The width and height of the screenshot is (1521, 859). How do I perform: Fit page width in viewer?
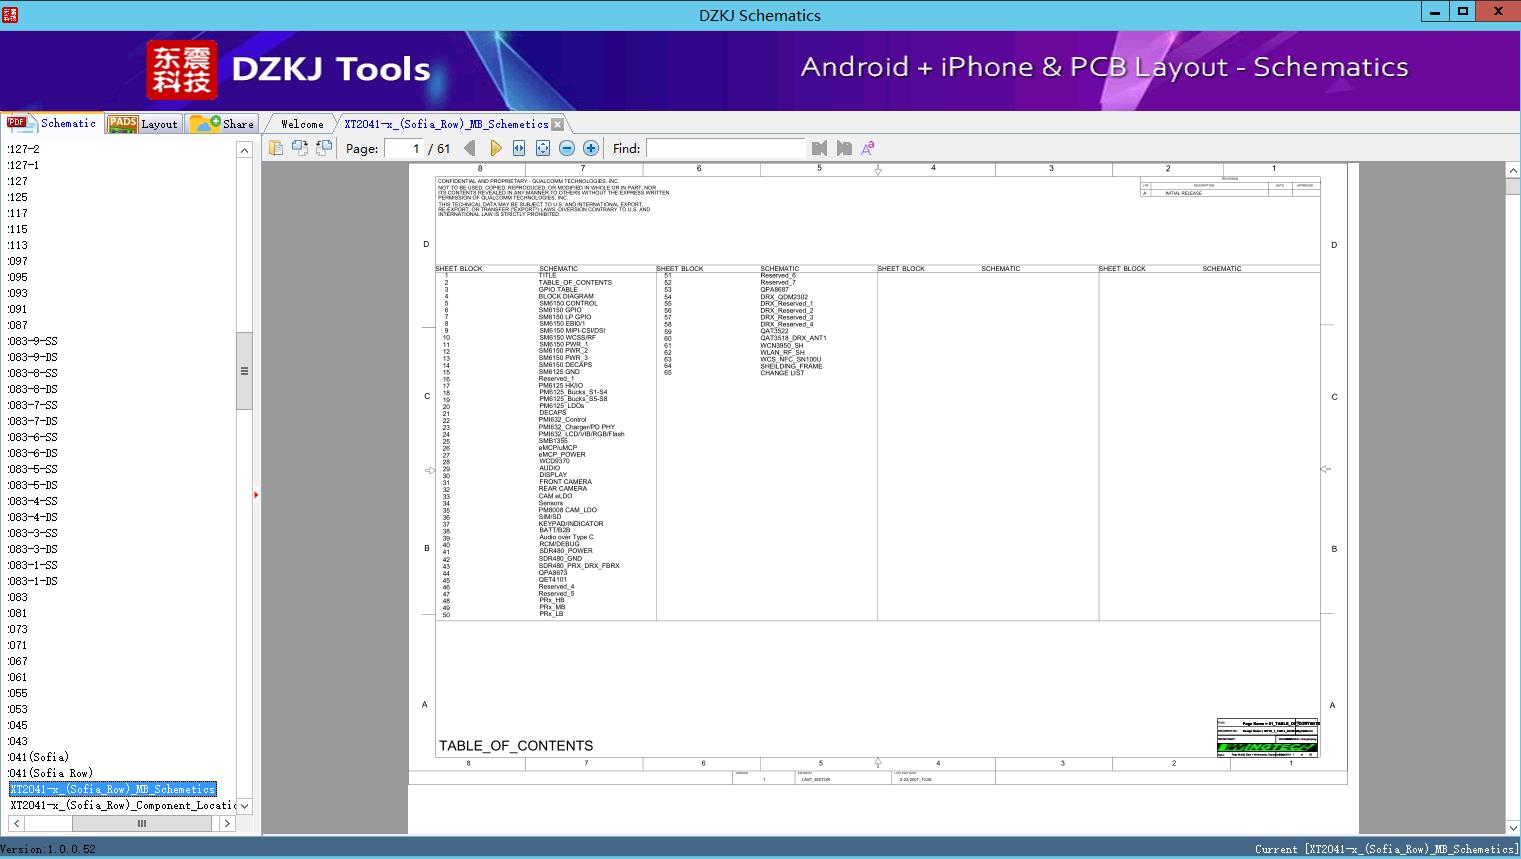click(519, 148)
